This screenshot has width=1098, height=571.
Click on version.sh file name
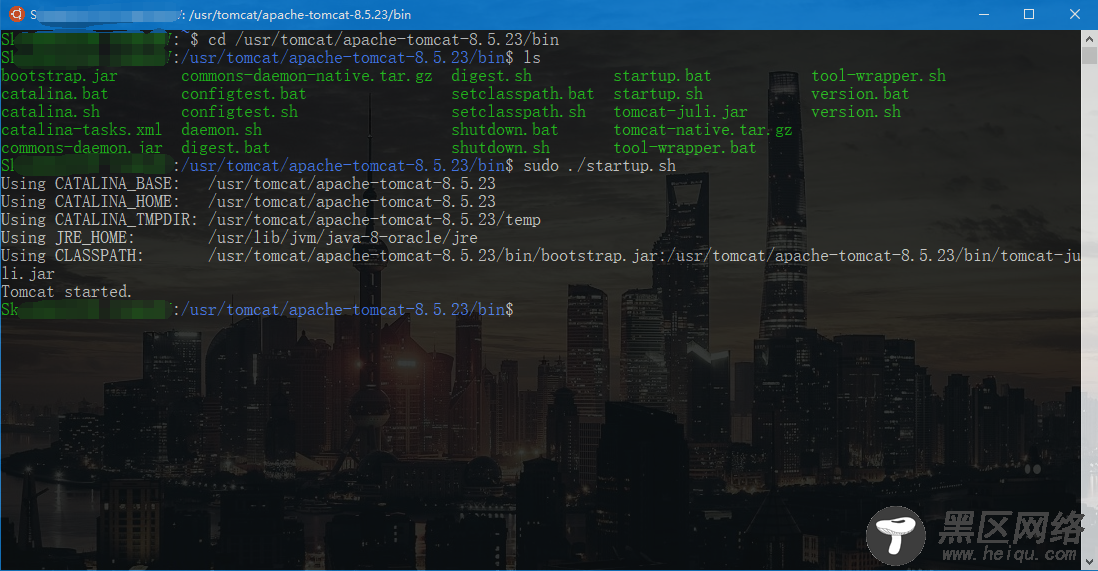point(856,112)
